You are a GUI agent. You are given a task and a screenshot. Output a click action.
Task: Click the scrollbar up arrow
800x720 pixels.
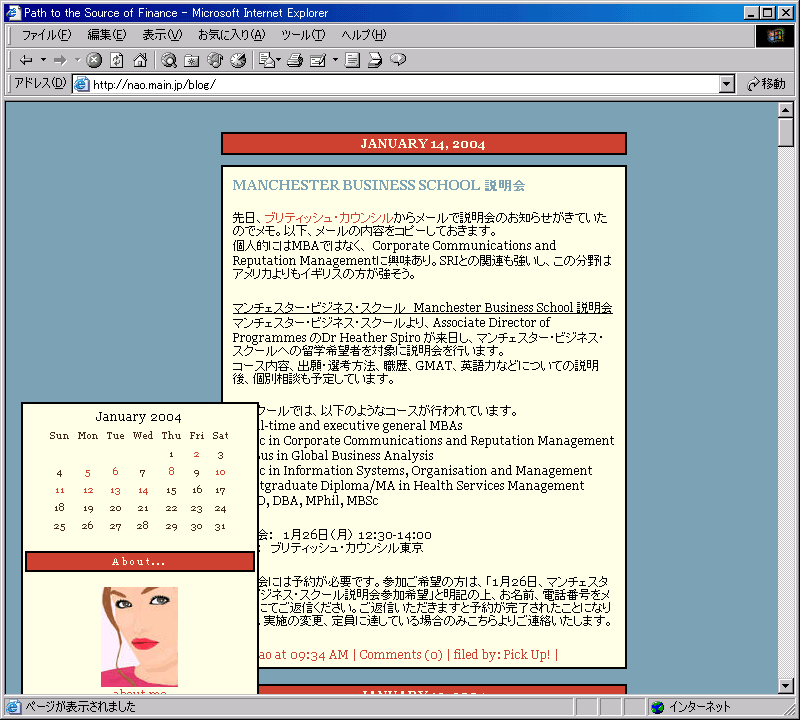pos(786,110)
